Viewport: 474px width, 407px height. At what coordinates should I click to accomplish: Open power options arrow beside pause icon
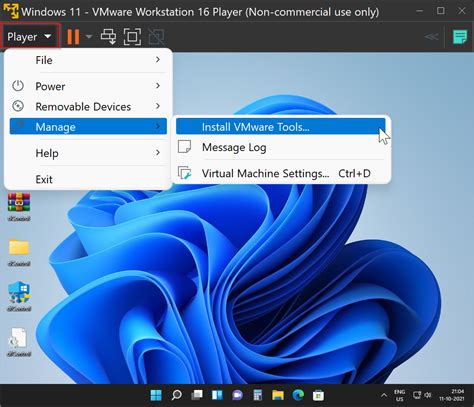click(89, 36)
